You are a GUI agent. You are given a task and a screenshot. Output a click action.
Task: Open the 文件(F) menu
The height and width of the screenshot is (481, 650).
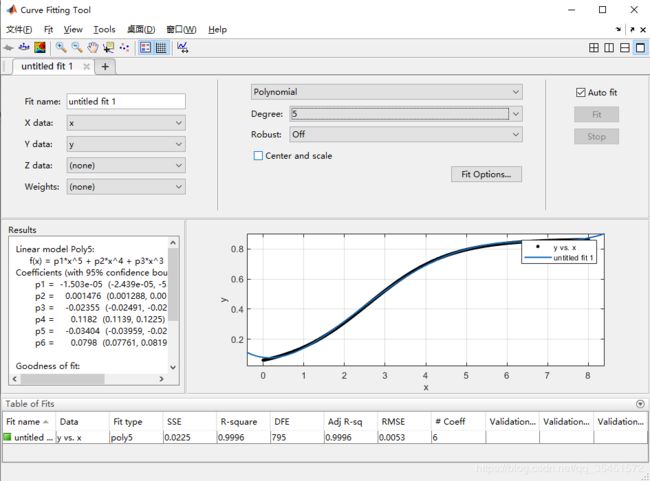[19, 29]
